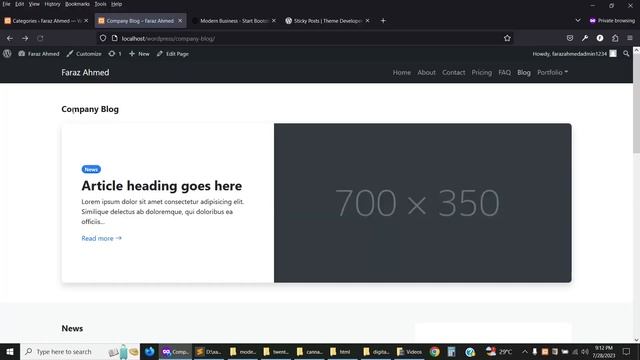
Task: Click Edit Page in the admin bar
Action: coord(173,53)
